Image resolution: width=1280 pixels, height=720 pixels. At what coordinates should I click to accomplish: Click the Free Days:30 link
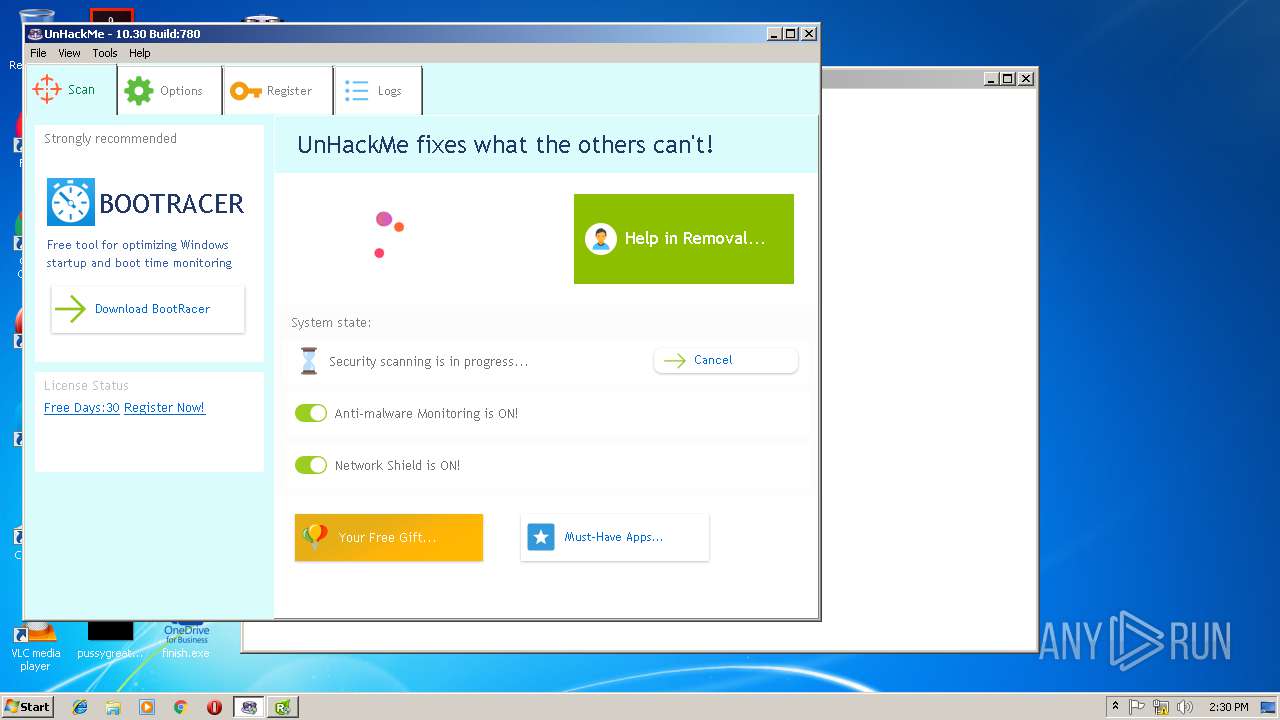click(x=82, y=408)
